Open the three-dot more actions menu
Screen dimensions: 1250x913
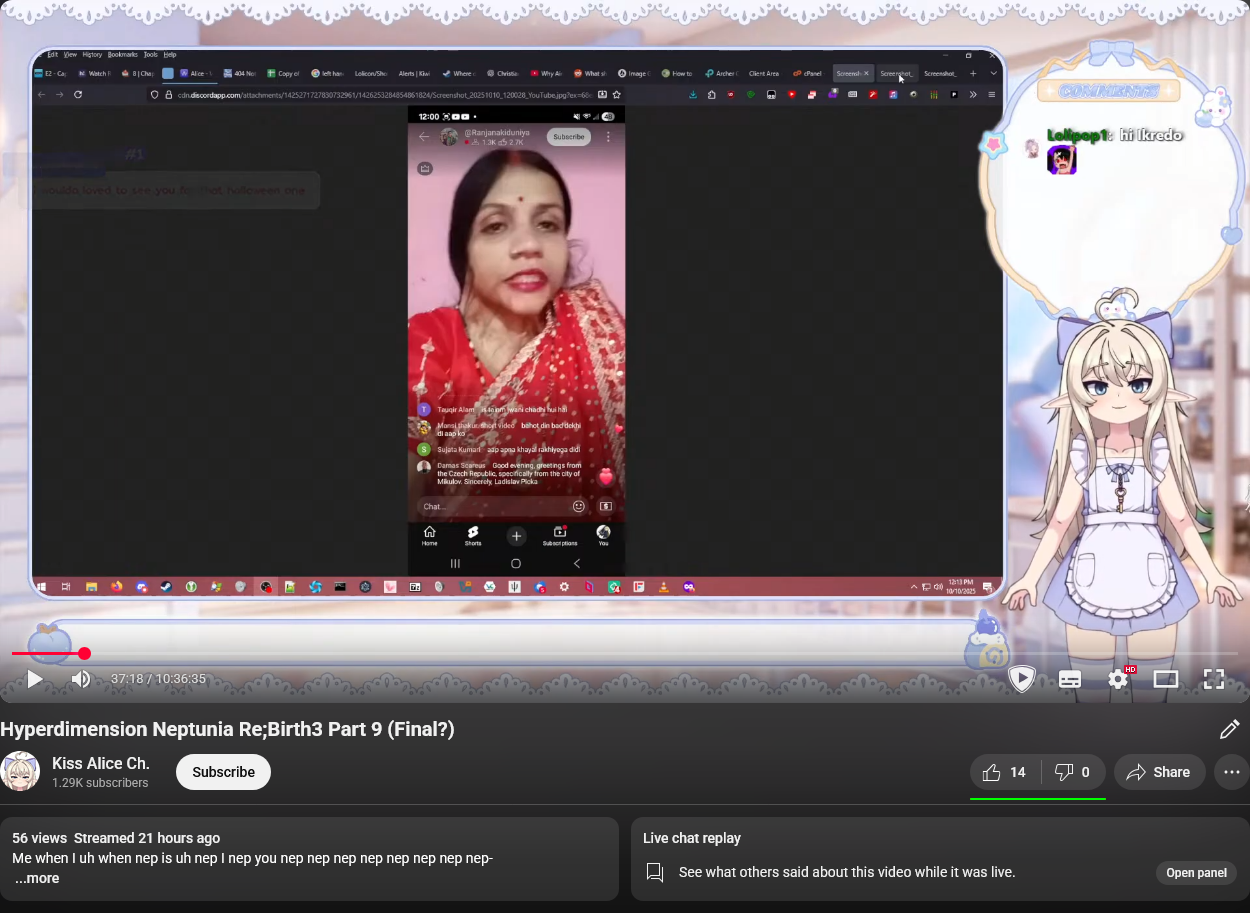coord(1231,772)
